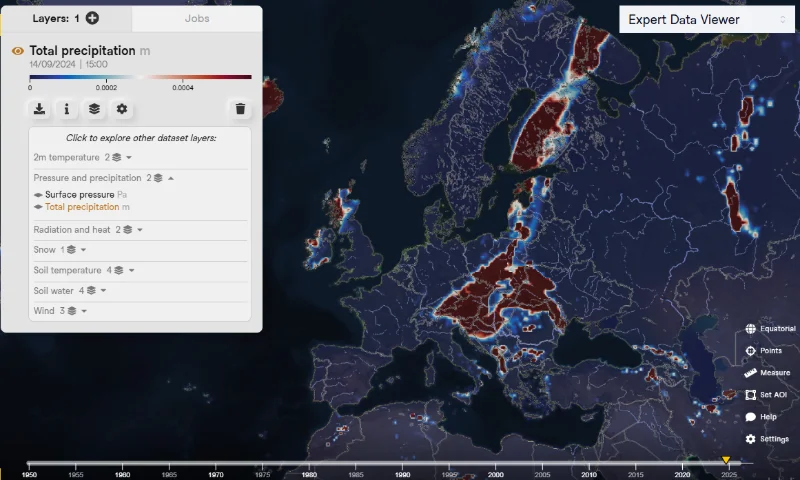Add a new layer with the plus icon
The width and height of the screenshot is (800, 480).
pos(92,18)
